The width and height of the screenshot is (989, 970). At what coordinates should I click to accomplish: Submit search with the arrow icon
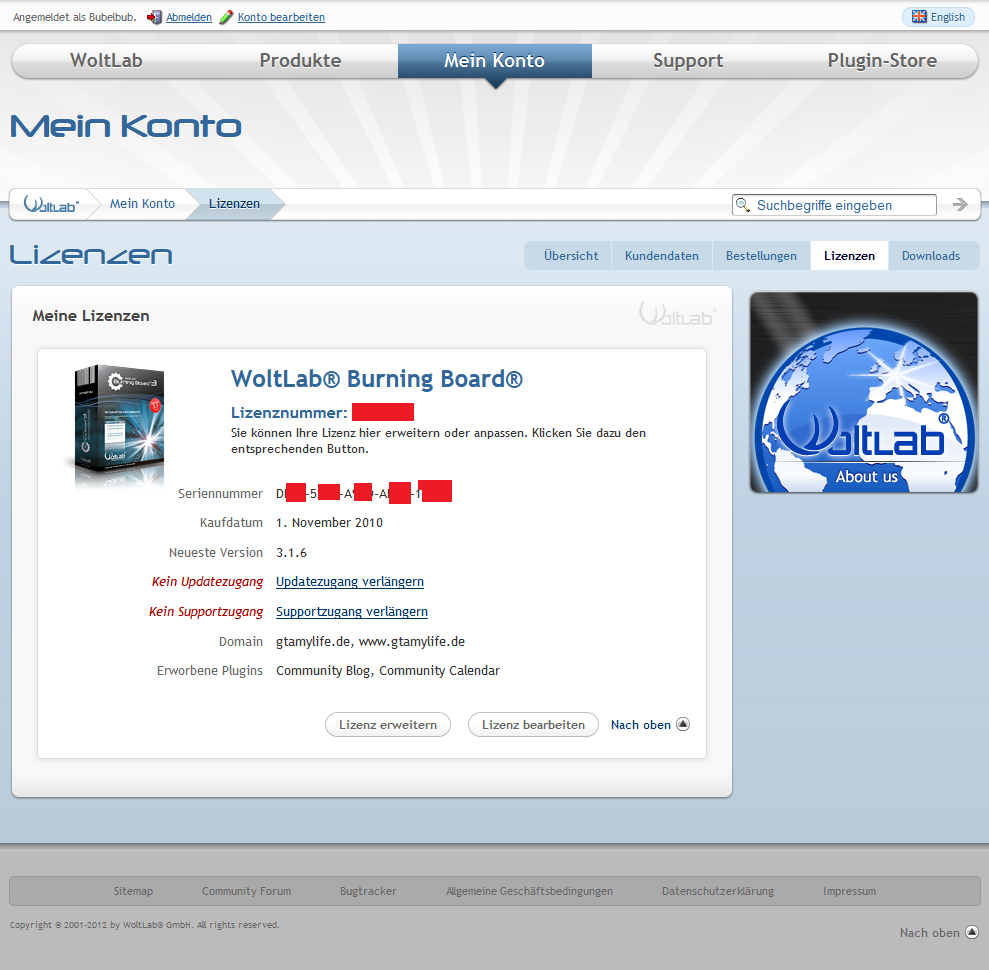(960, 204)
